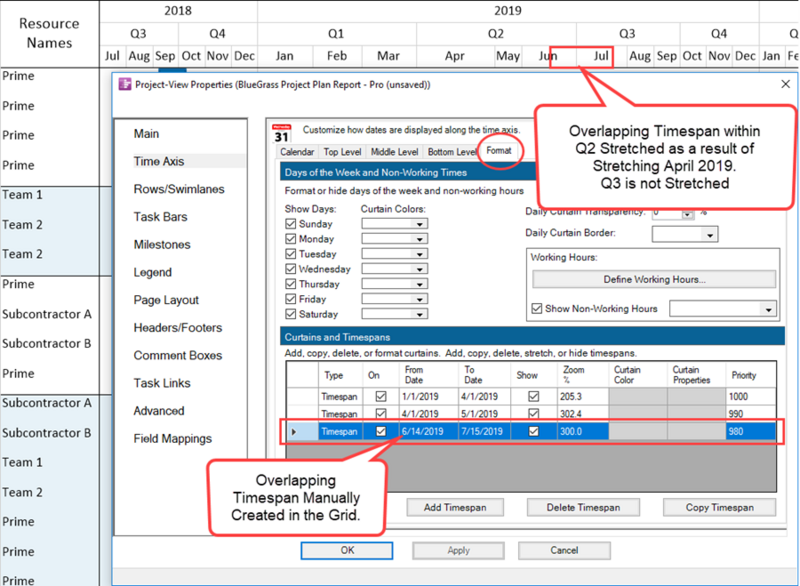
Task: Uncheck the Saturday show day checkbox
Action: tap(291, 314)
